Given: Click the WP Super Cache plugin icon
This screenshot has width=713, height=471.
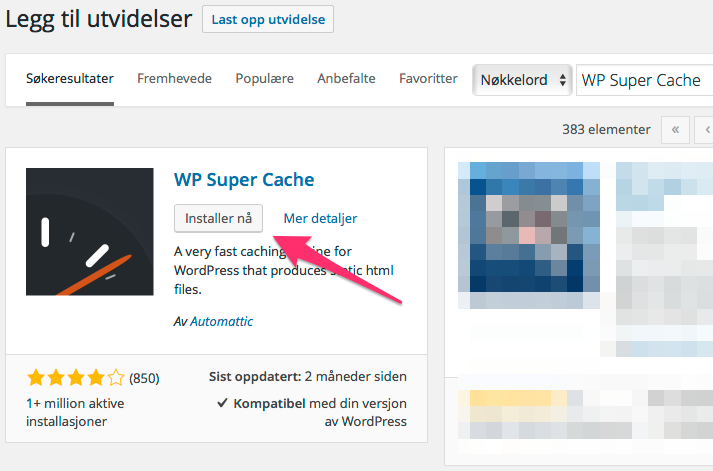Looking at the screenshot, I should (x=90, y=232).
